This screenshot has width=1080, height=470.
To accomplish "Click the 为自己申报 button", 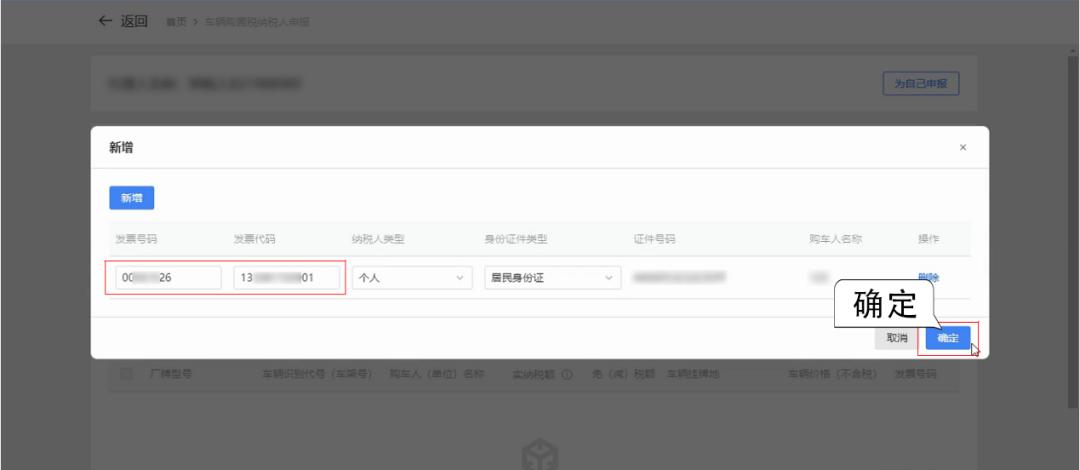I will (x=921, y=83).
